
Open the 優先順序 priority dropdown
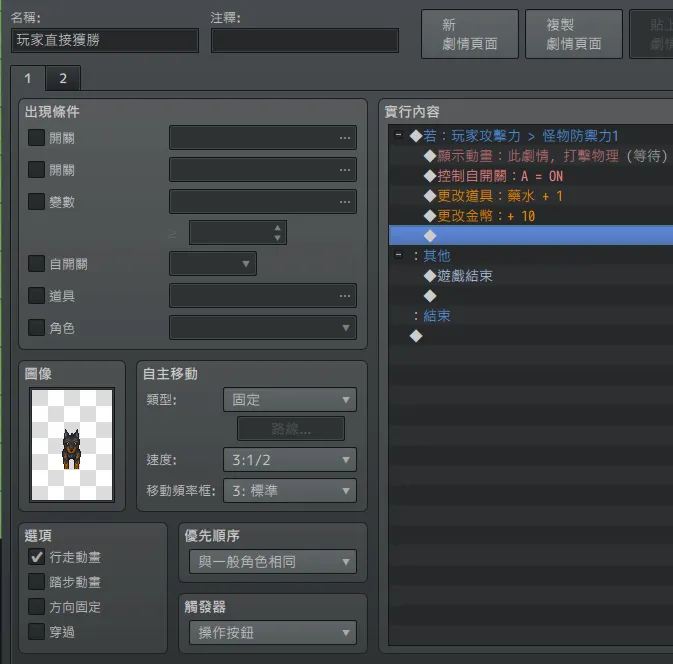pyautogui.click(x=272, y=562)
